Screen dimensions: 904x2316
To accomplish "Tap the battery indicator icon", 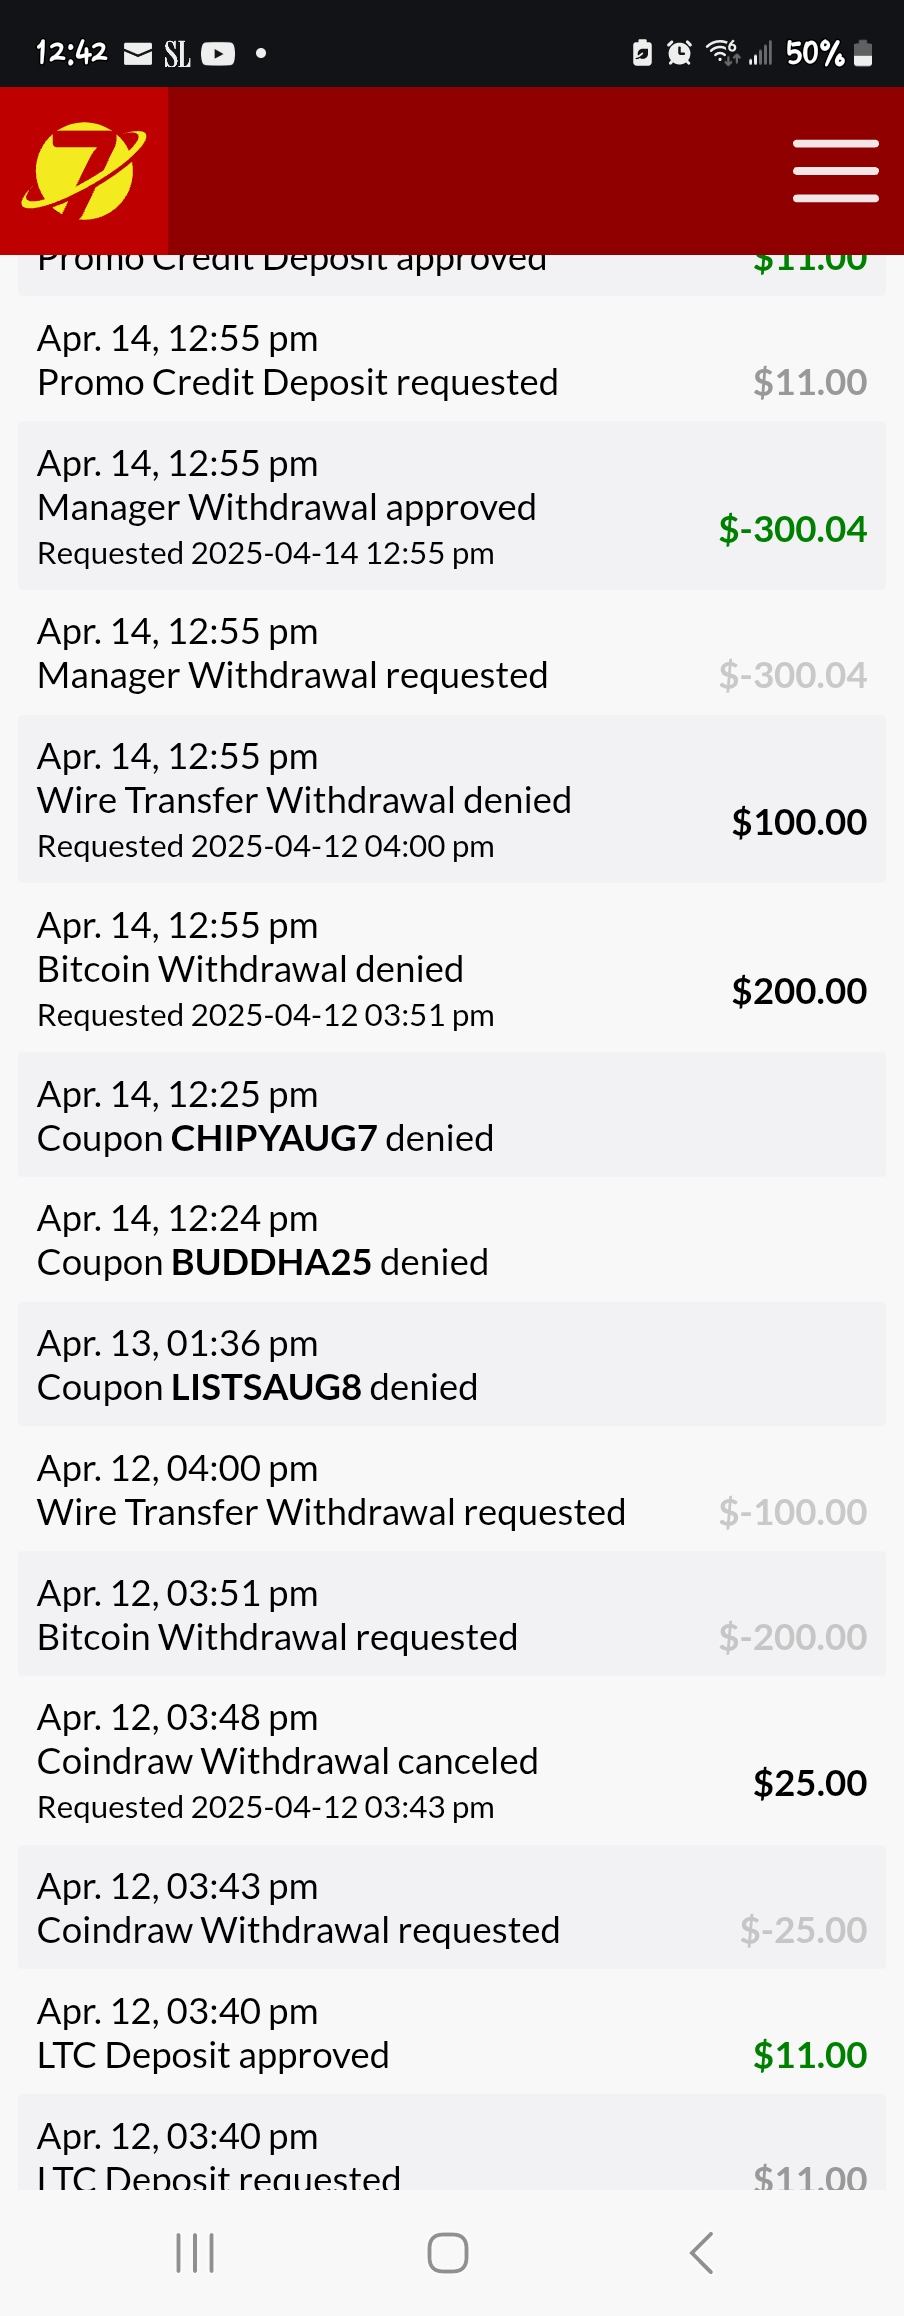I will click(864, 53).
